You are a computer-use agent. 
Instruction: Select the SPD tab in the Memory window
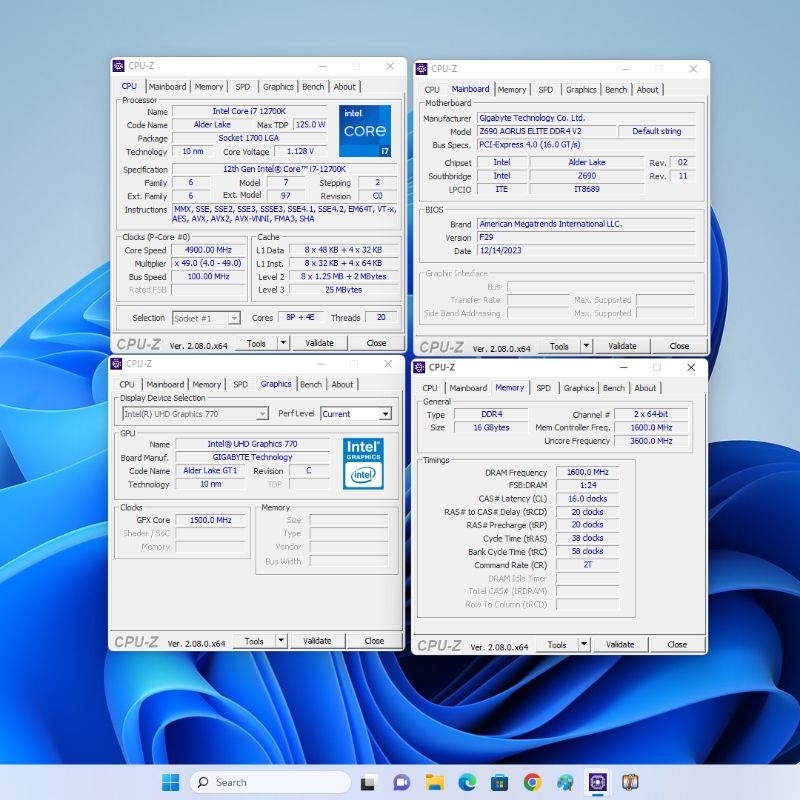[543, 388]
